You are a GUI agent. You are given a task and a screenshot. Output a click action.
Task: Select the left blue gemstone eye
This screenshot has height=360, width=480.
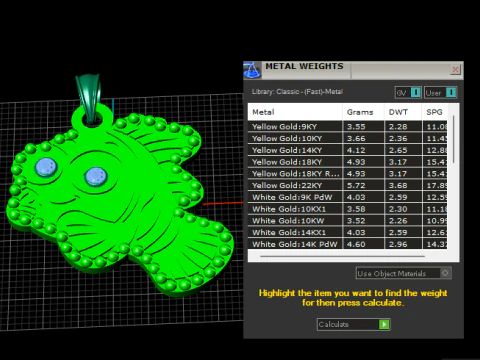pos(46,167)
